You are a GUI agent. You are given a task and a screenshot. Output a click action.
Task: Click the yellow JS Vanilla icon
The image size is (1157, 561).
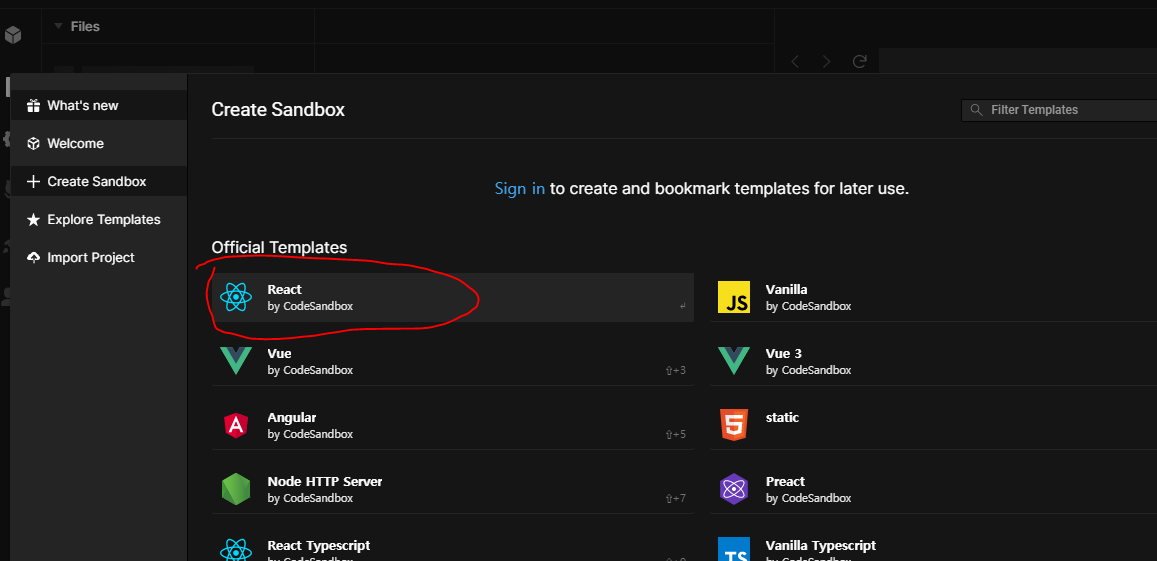(x=733, y=297)
